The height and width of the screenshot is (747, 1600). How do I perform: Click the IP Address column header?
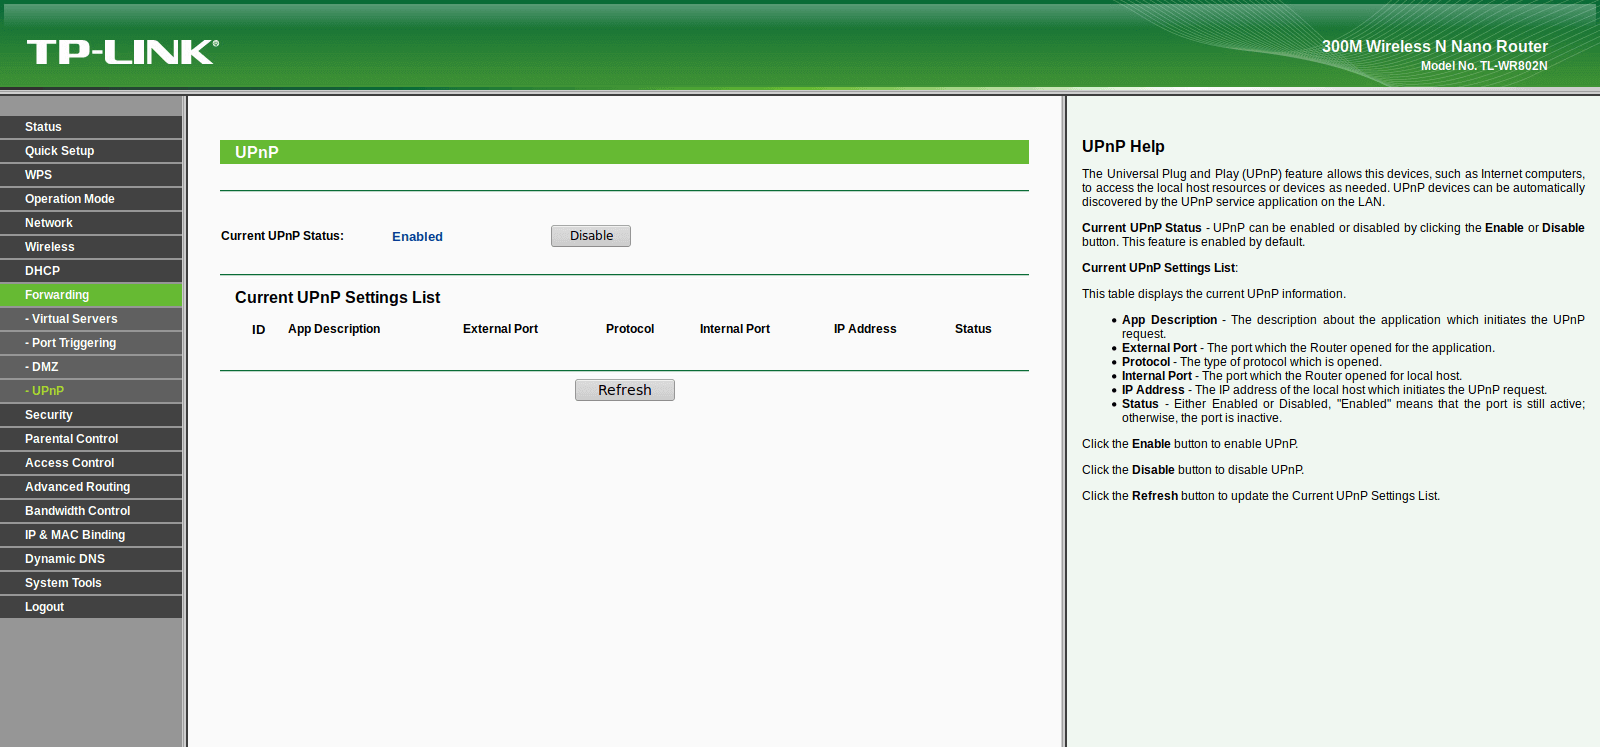[865, 329]
